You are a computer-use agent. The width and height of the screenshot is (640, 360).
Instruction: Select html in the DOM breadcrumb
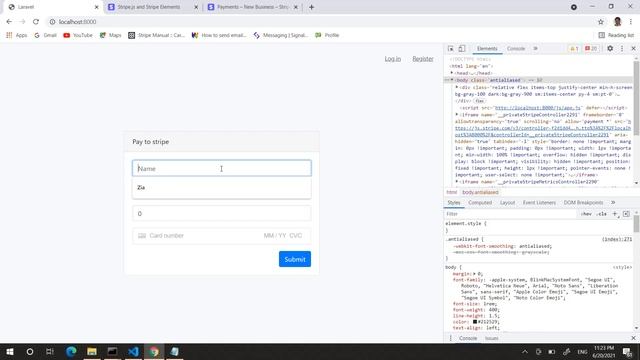[x=451, y=192]
